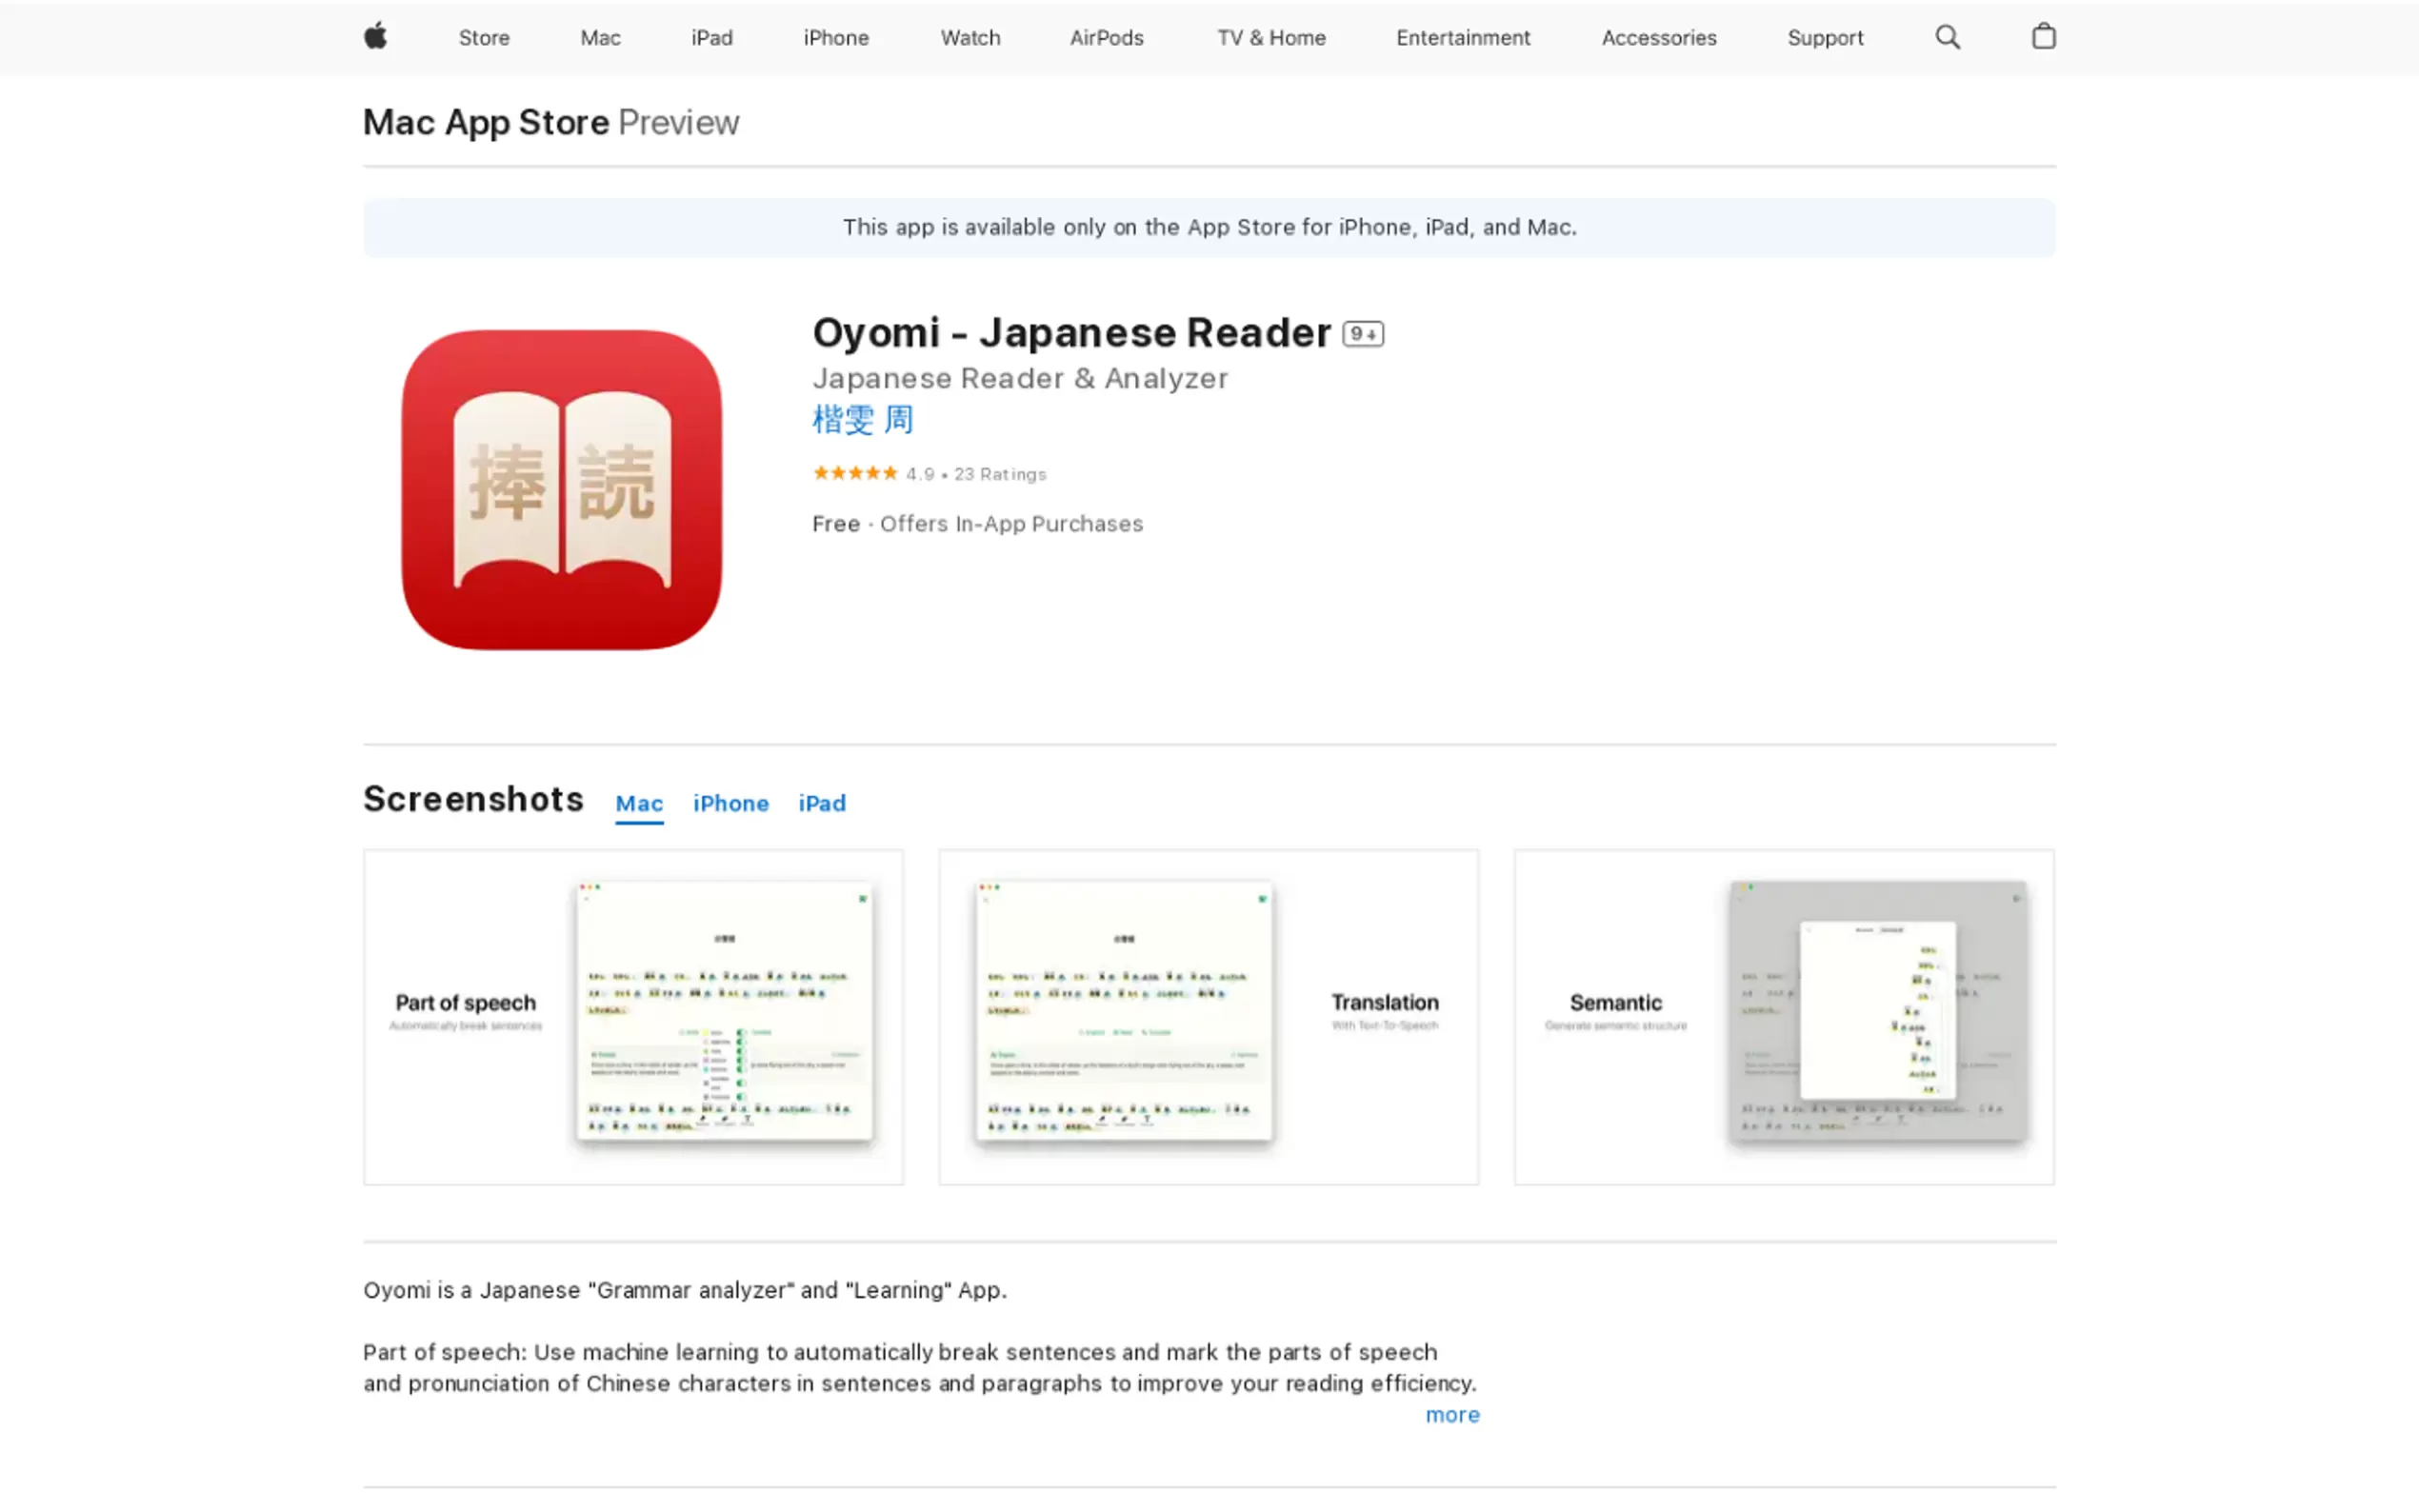Switch to iPhone screenshots tab
2419x1512 pixels.
point(730,803)
